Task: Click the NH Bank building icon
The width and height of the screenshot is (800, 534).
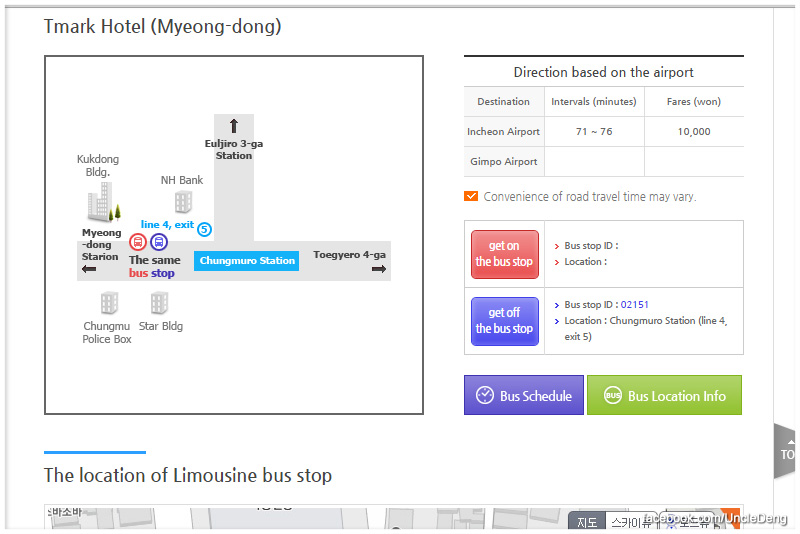Action: point(183,203)
